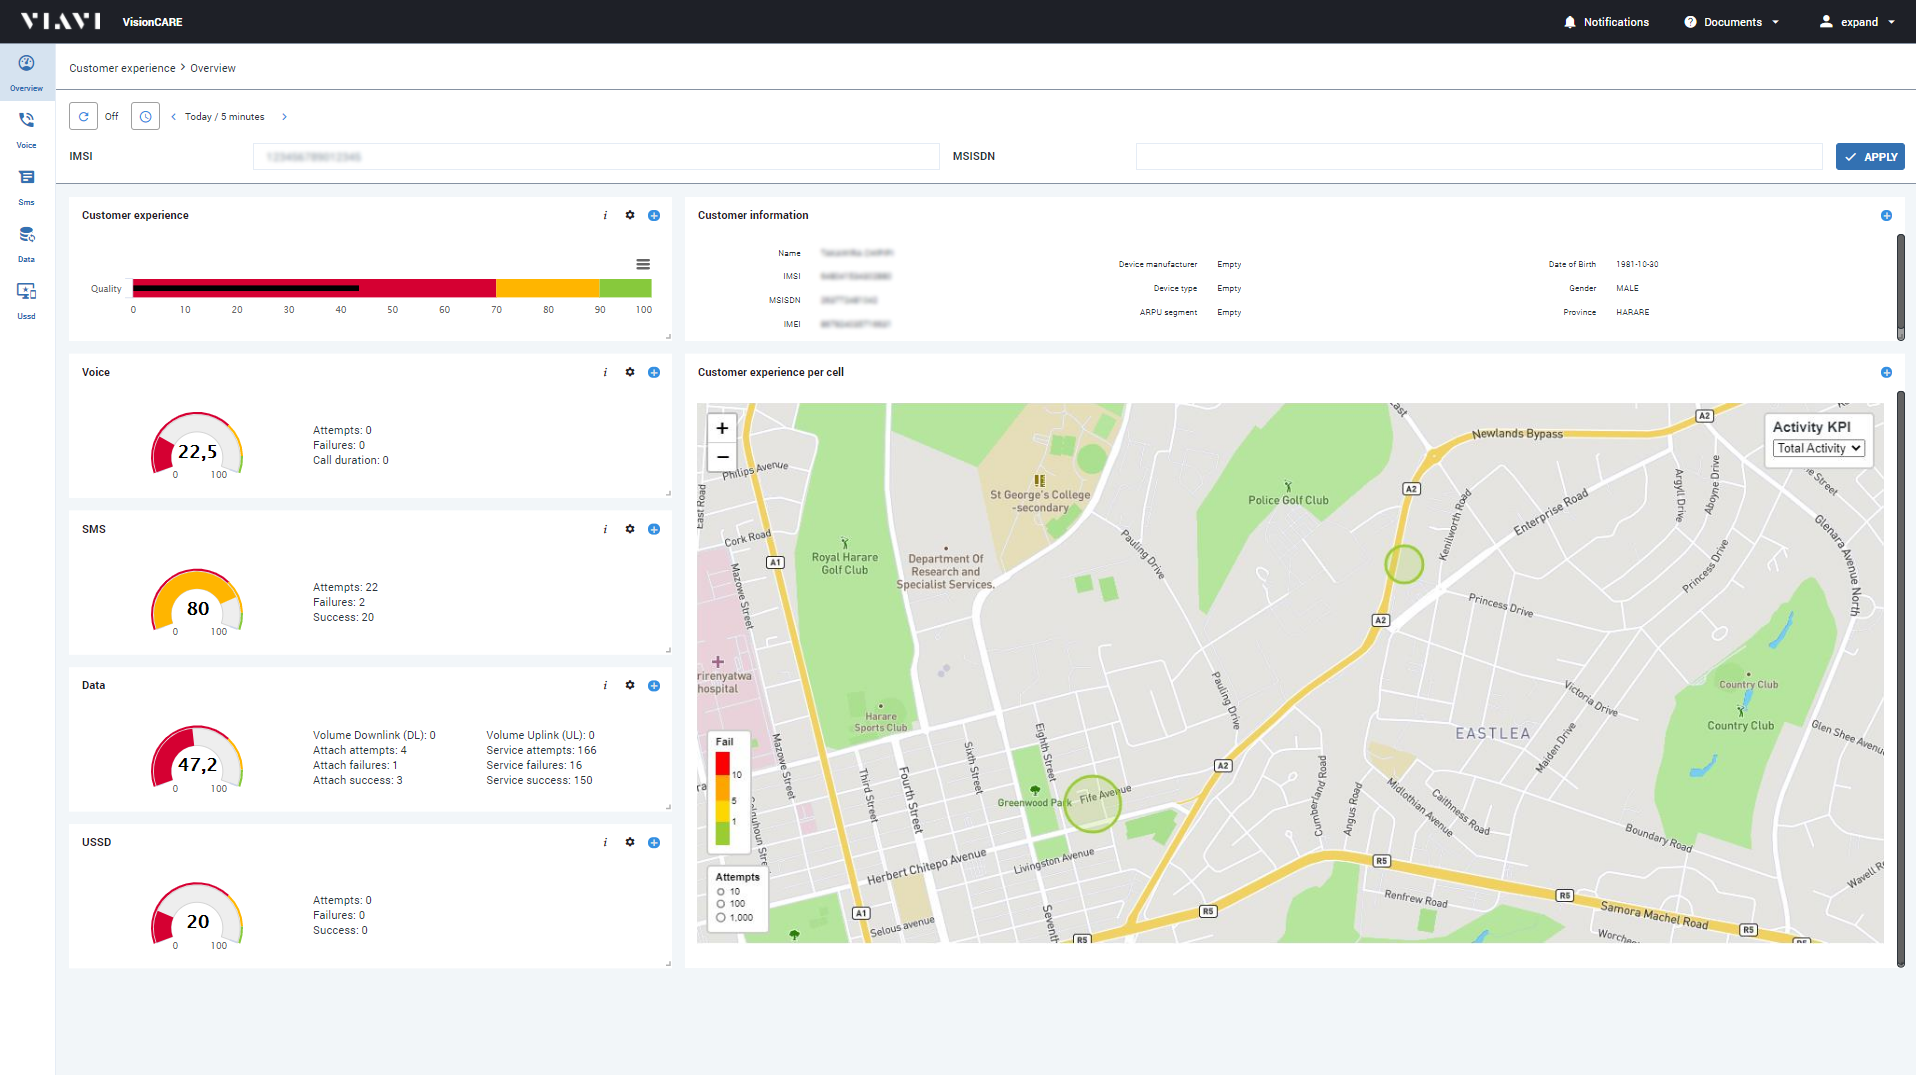Open the Total Activity KPI dropdown

pos(1818,449)
